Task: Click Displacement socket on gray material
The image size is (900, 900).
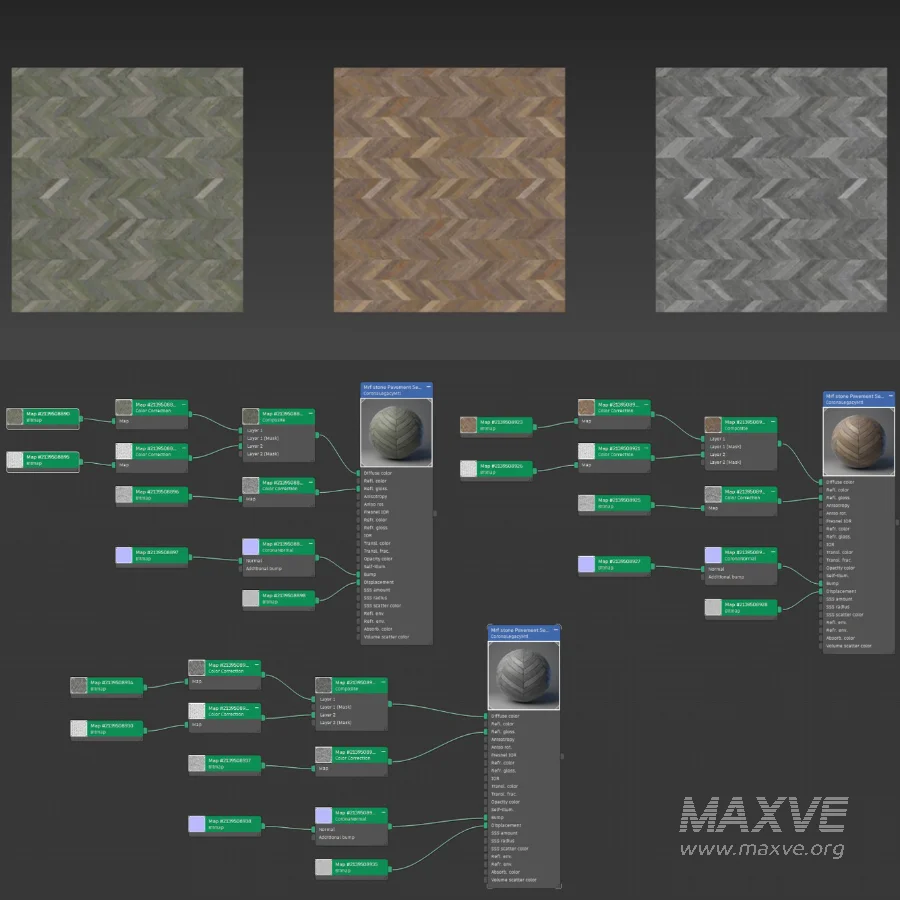Action: [486, 825]
